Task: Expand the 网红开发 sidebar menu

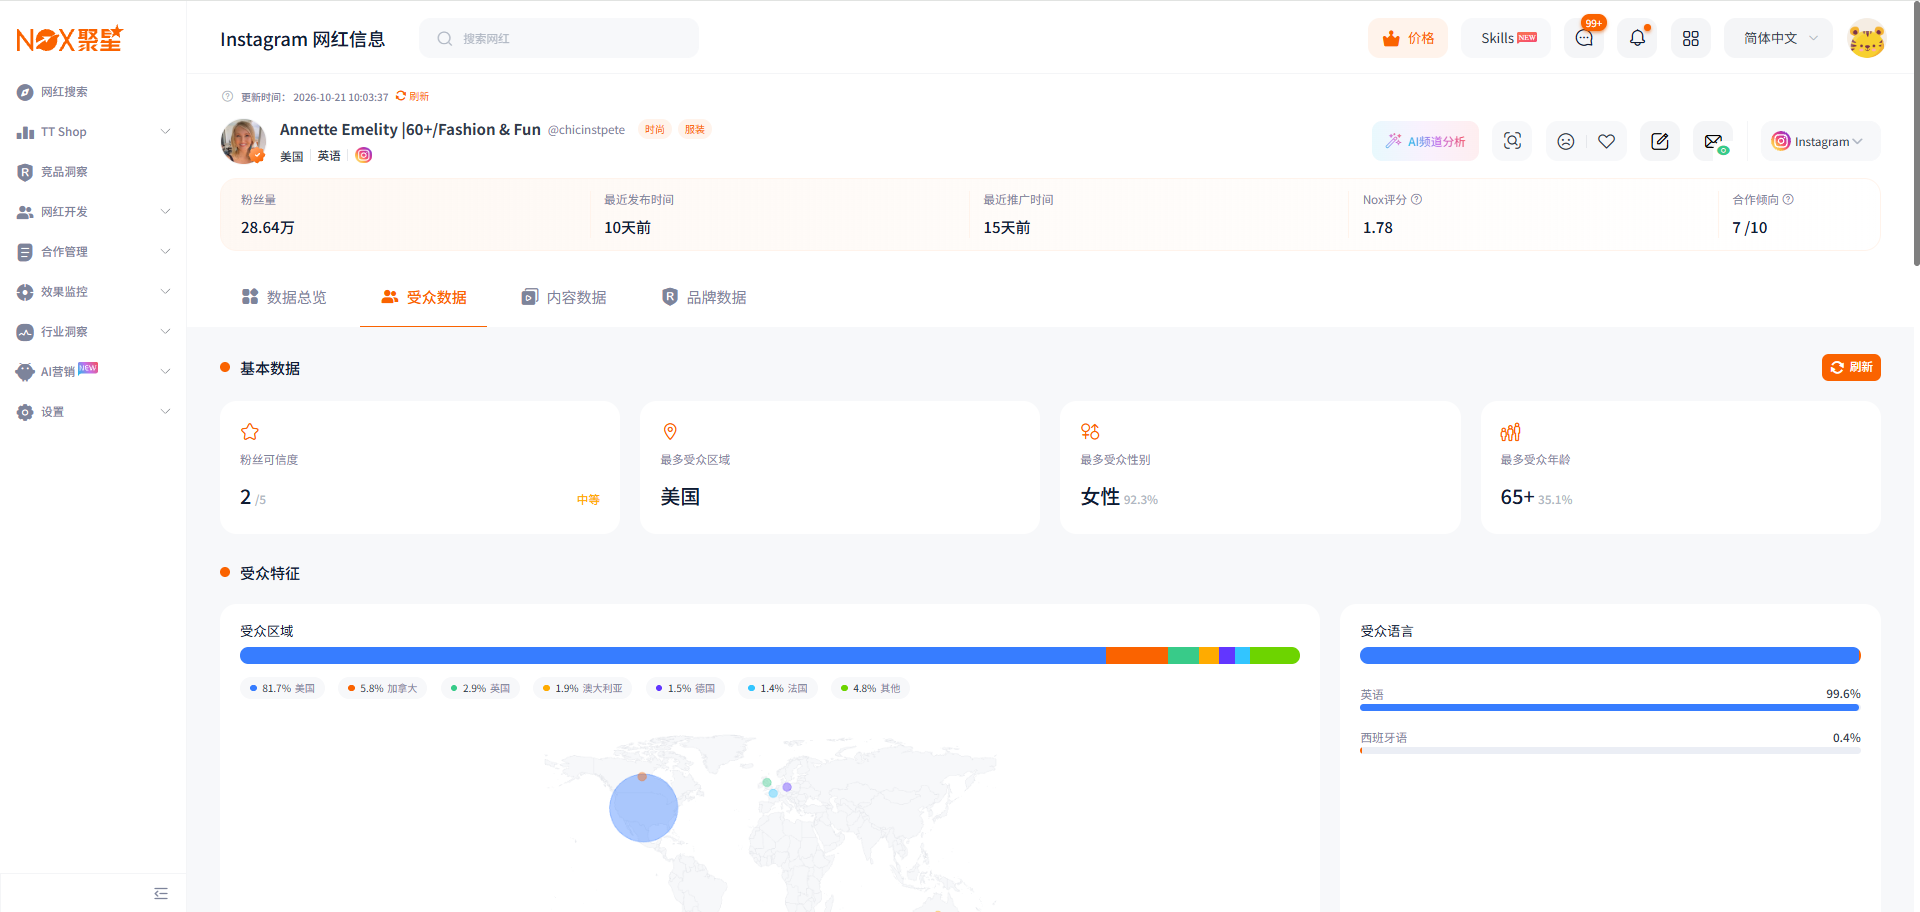Action: click(93, 212)
